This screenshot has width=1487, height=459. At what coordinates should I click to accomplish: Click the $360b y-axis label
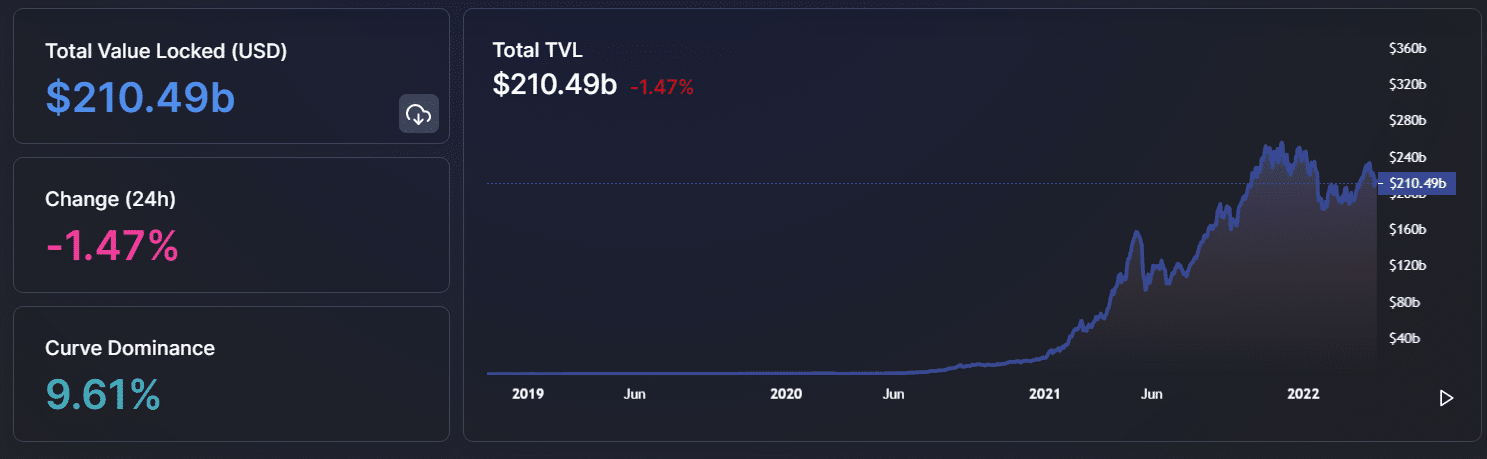coord(1407,48)
